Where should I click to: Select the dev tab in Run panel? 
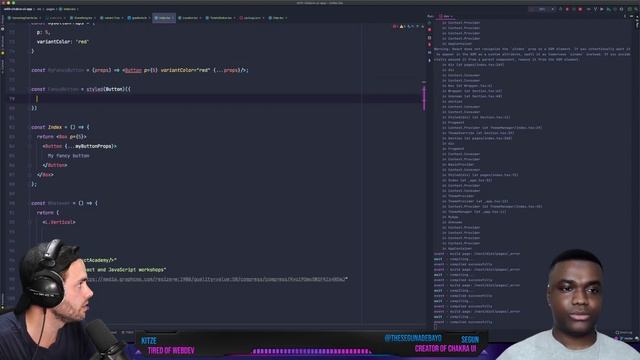click(x=446, y=16)
